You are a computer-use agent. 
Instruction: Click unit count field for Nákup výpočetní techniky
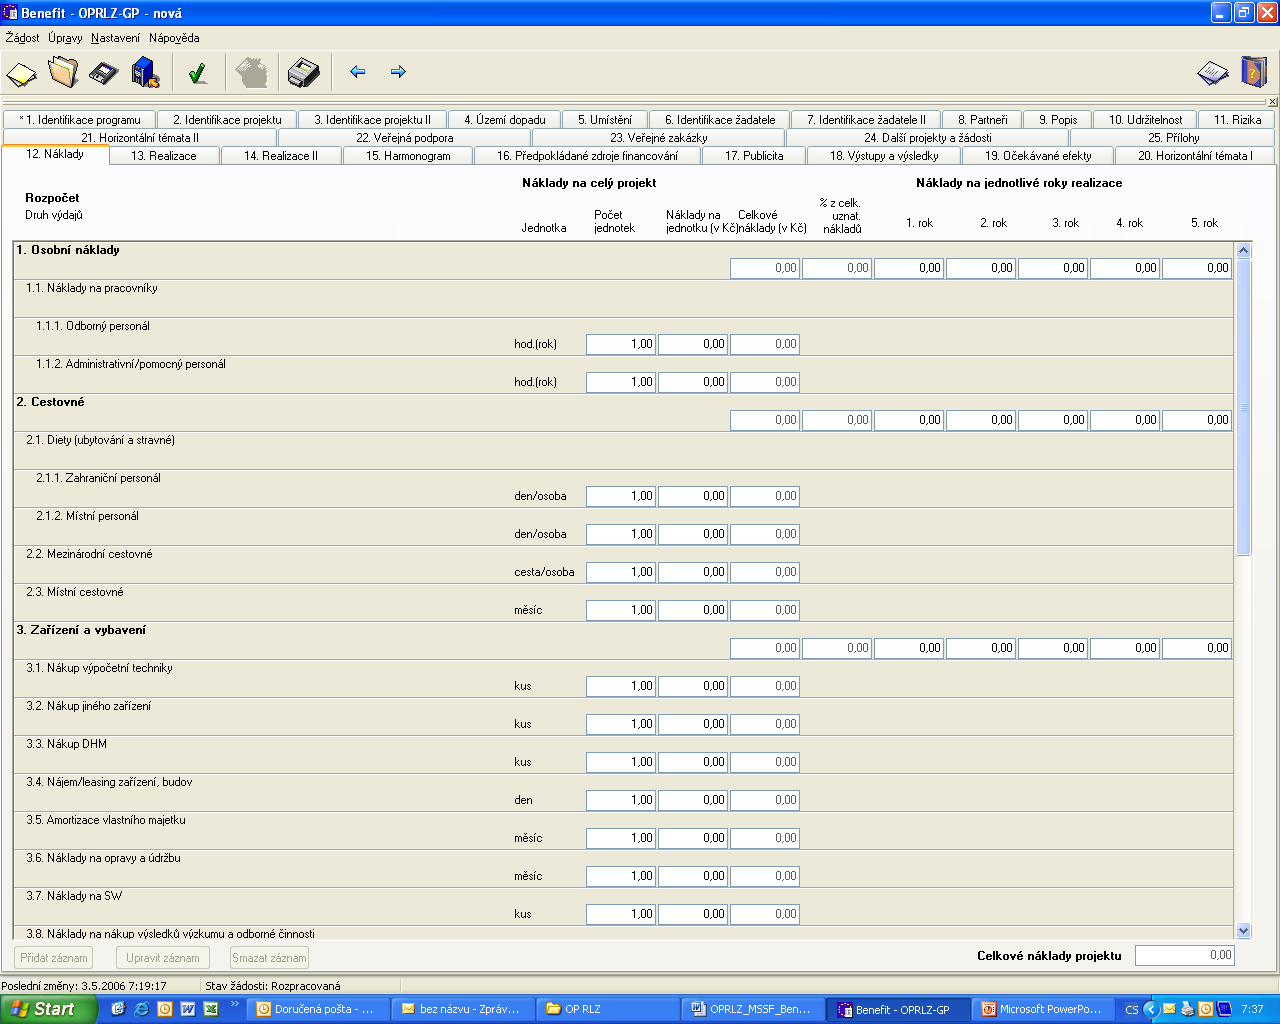(x=621, y=686)
